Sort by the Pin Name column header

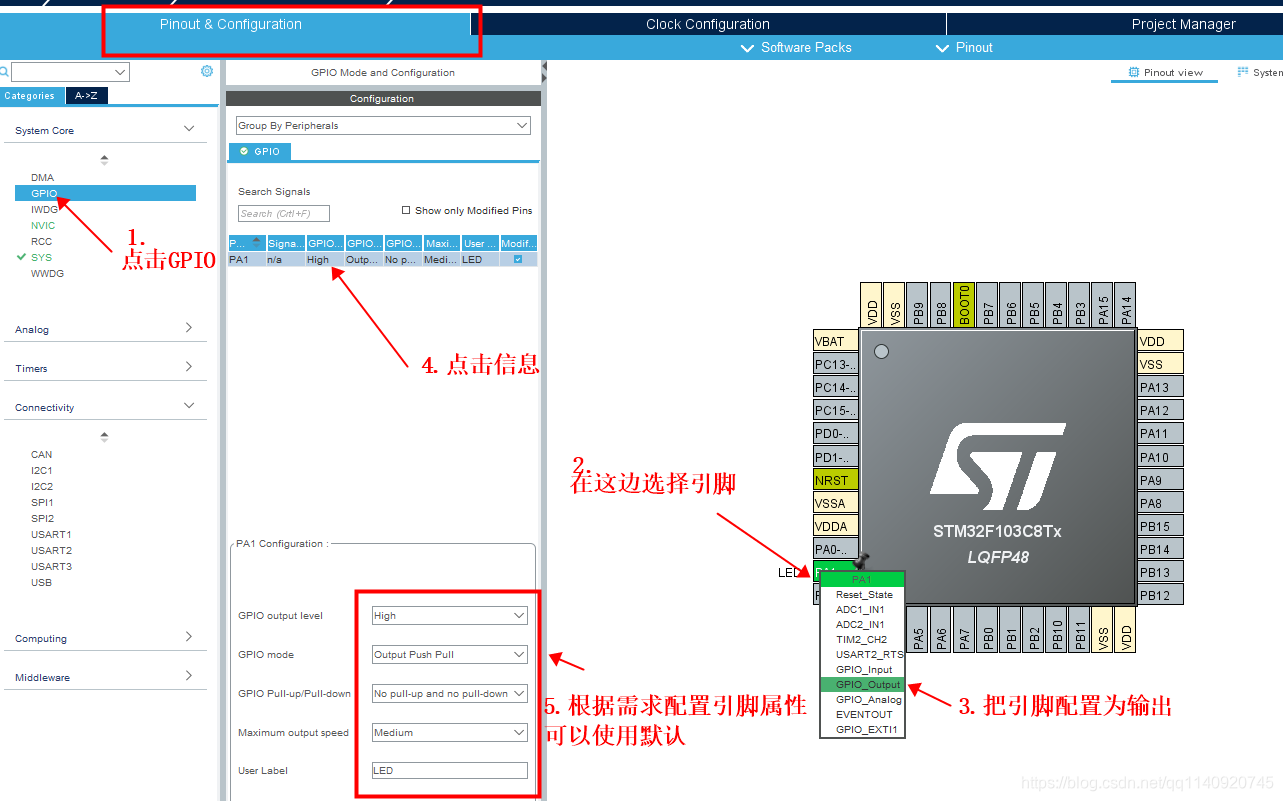point(246,243)
